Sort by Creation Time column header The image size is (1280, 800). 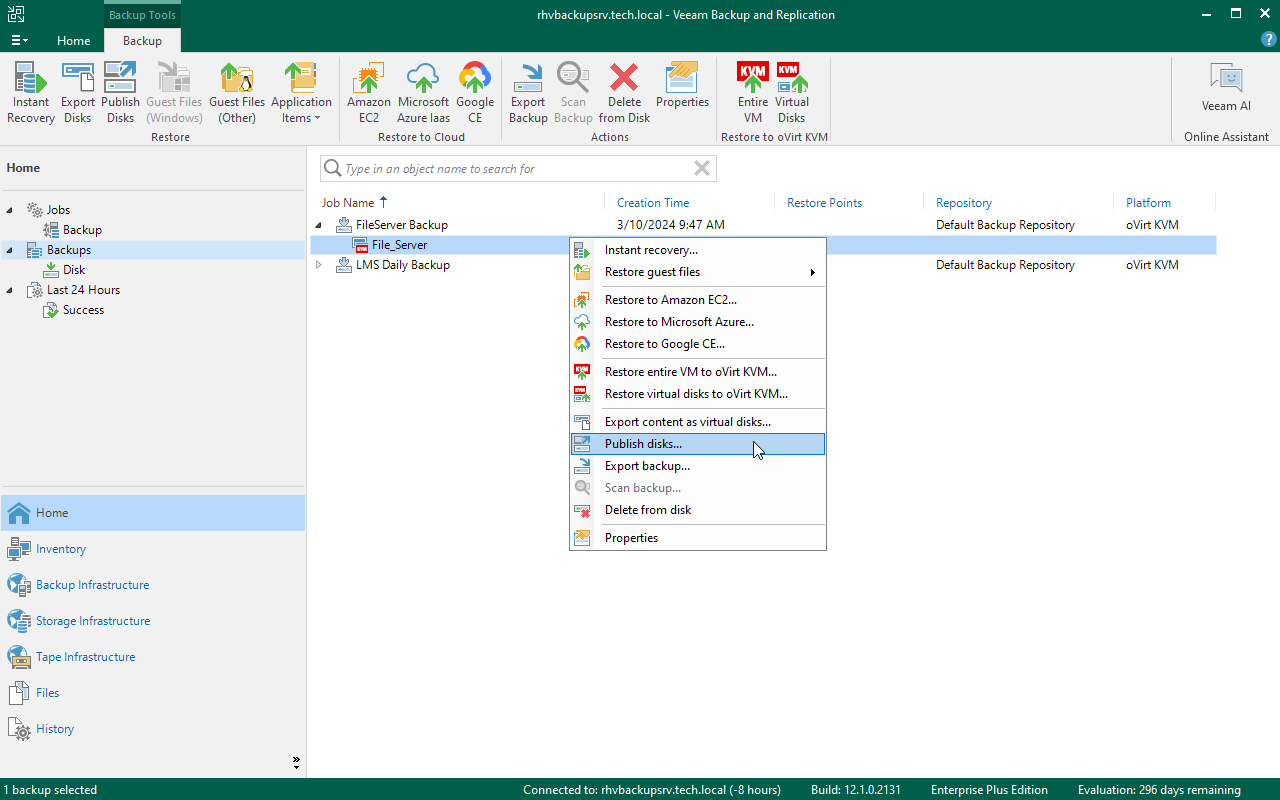(653, 203)
